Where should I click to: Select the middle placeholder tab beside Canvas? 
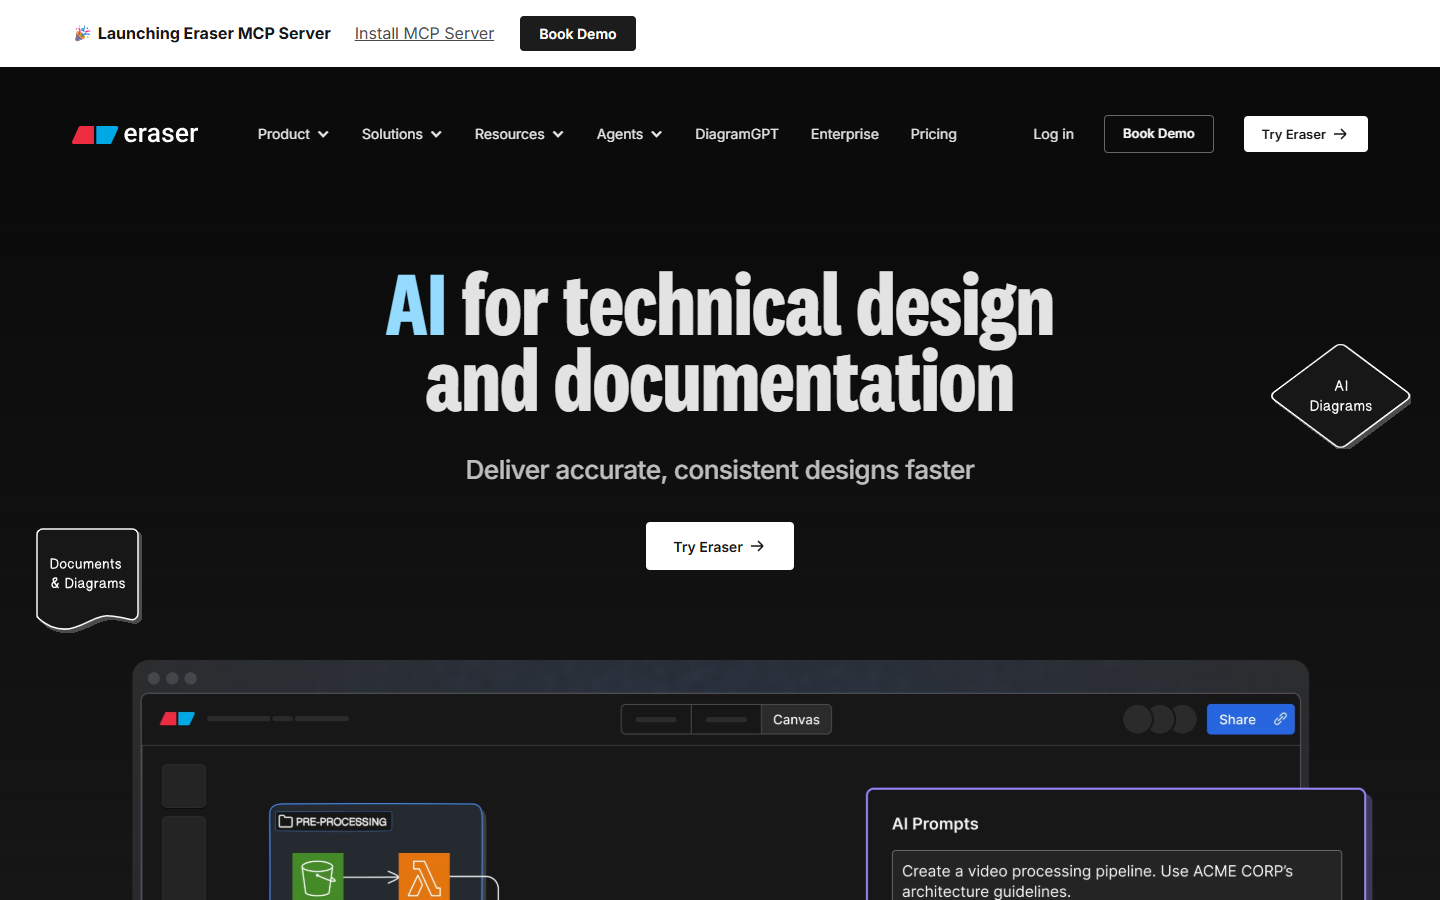pyautogui.click(x=726, y=719)
